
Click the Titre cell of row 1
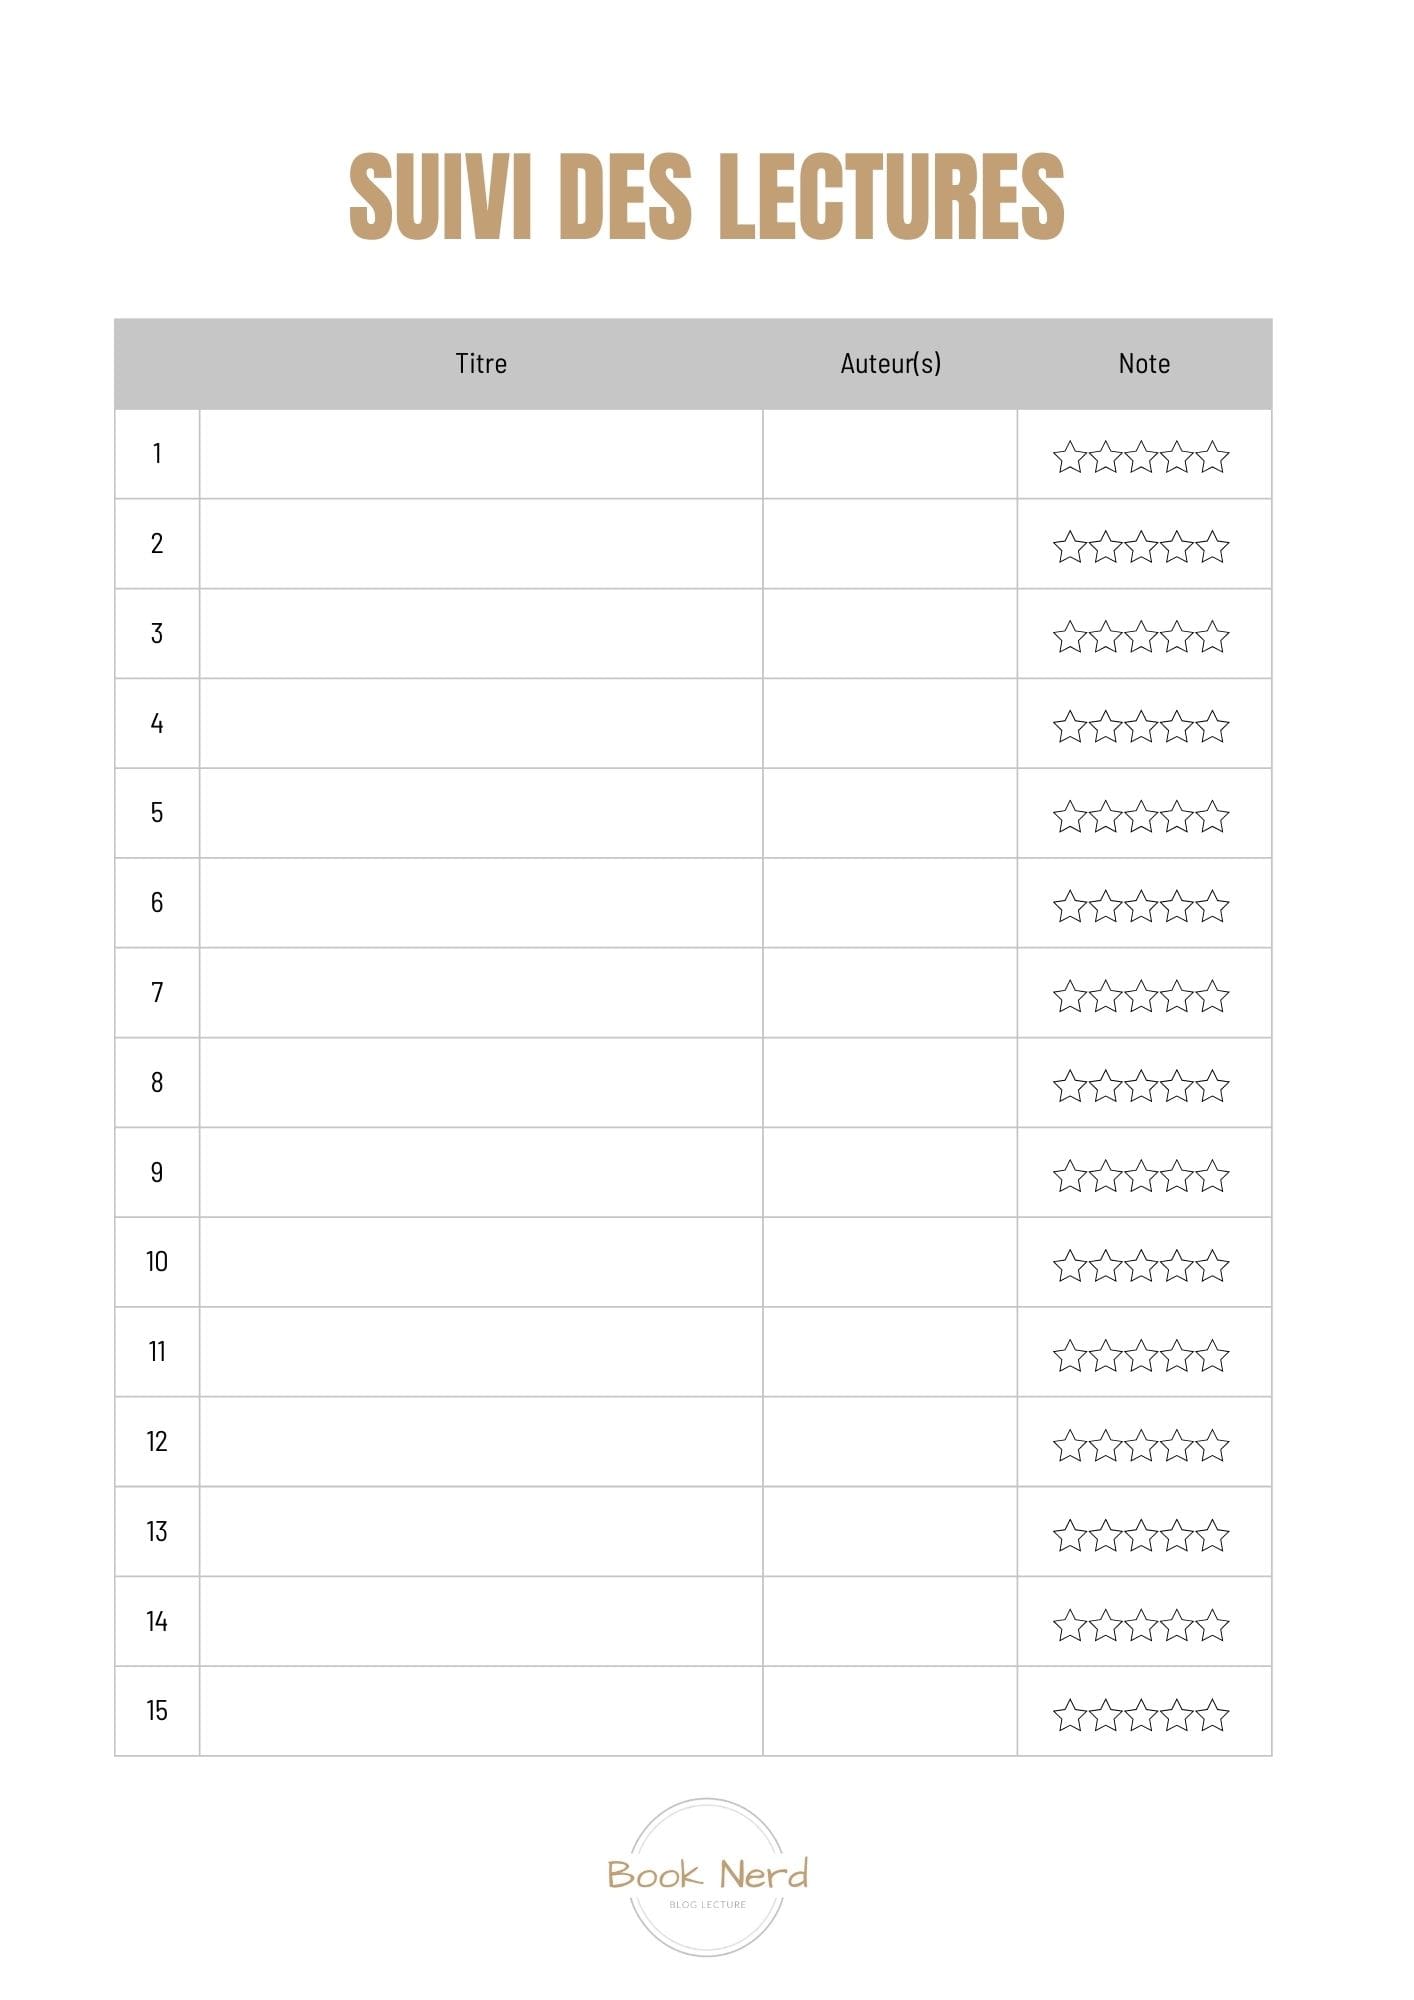point(481,454)
